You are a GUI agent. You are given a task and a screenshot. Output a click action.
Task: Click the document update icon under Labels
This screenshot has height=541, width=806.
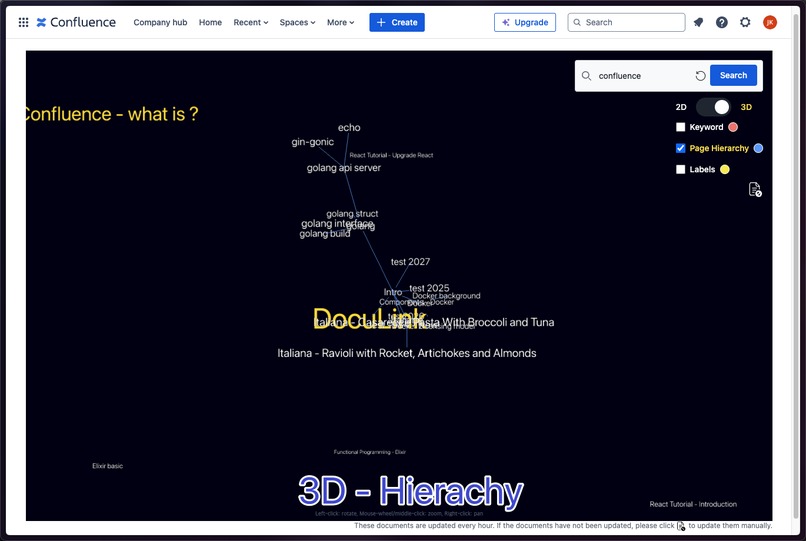click(755, 189)
